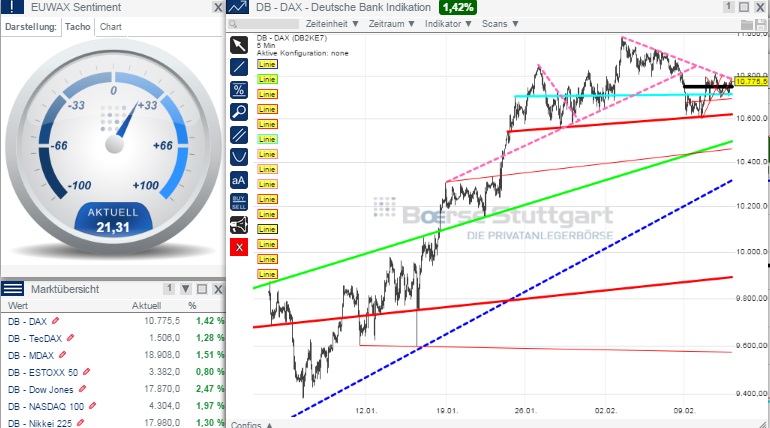Click the red X delete drawings tool
This screenshot has width=770, height=428.
(x=239, y=247)
